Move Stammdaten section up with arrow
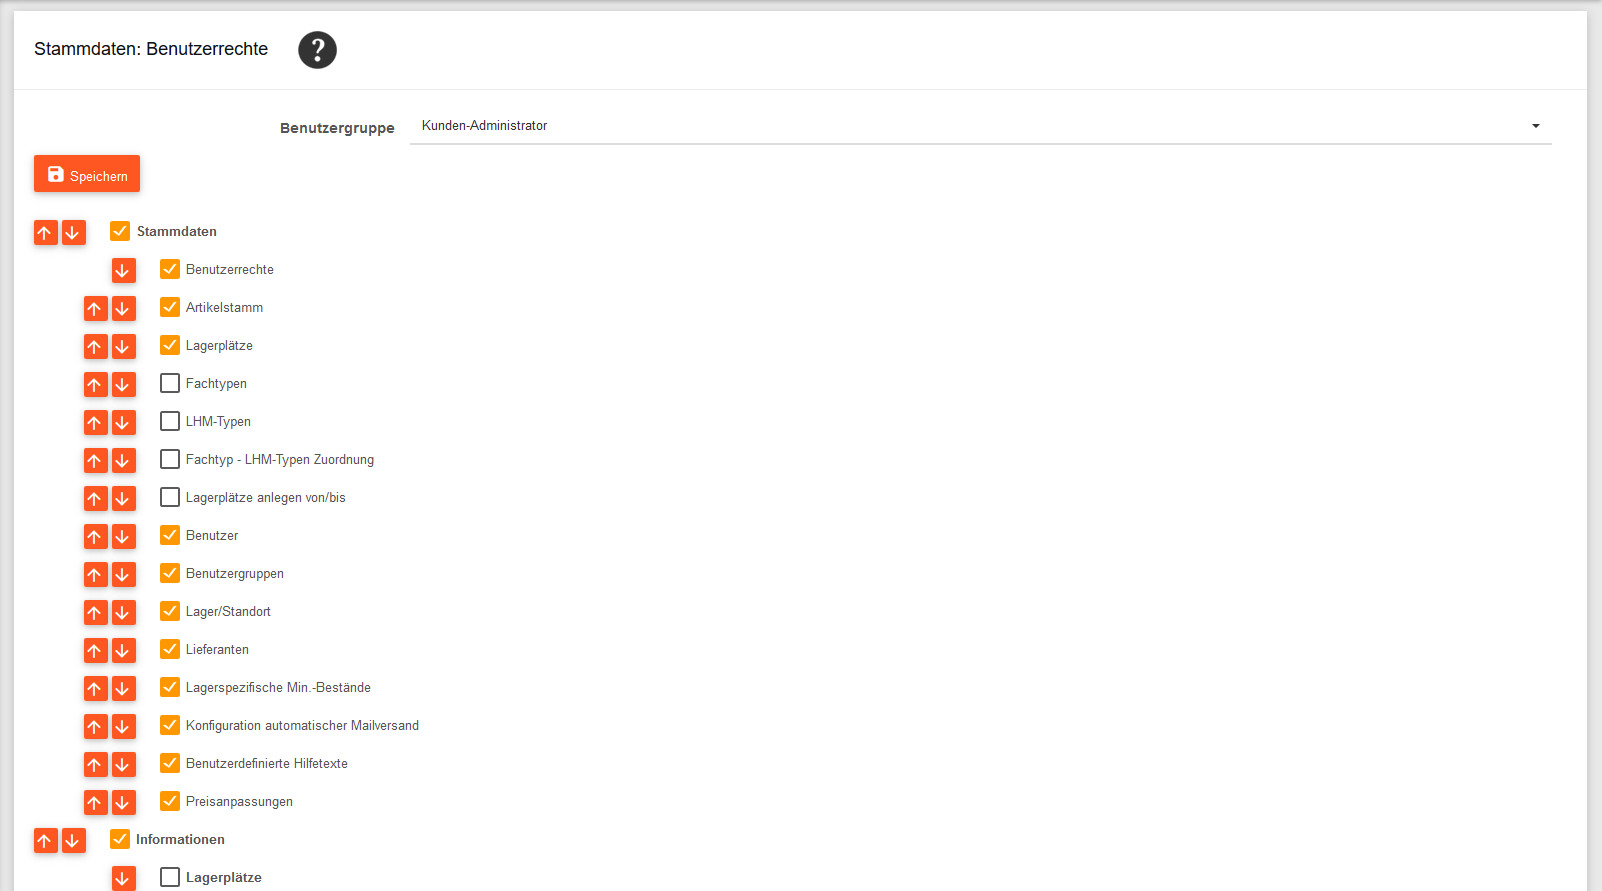The image size is (1602, 891). click(45, 233)
